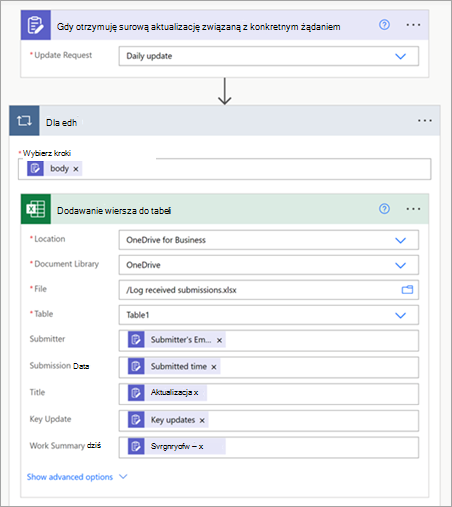
Task: Open help for Dodawanie wiersza do tabeli
Action: point(384,209)
